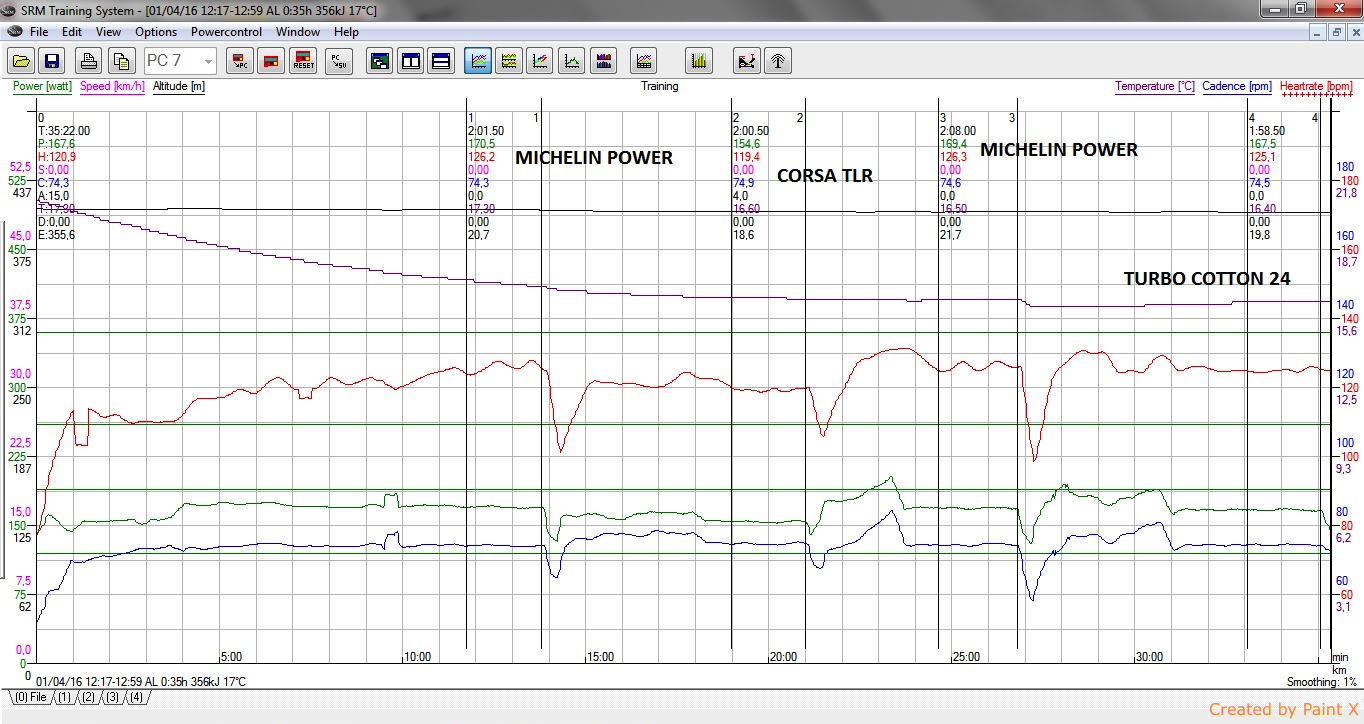Switch to the (3) interval tab

point(112,697)
